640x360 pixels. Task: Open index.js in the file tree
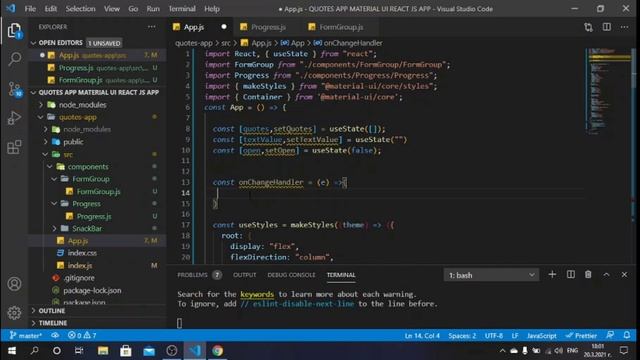point(80,265)
